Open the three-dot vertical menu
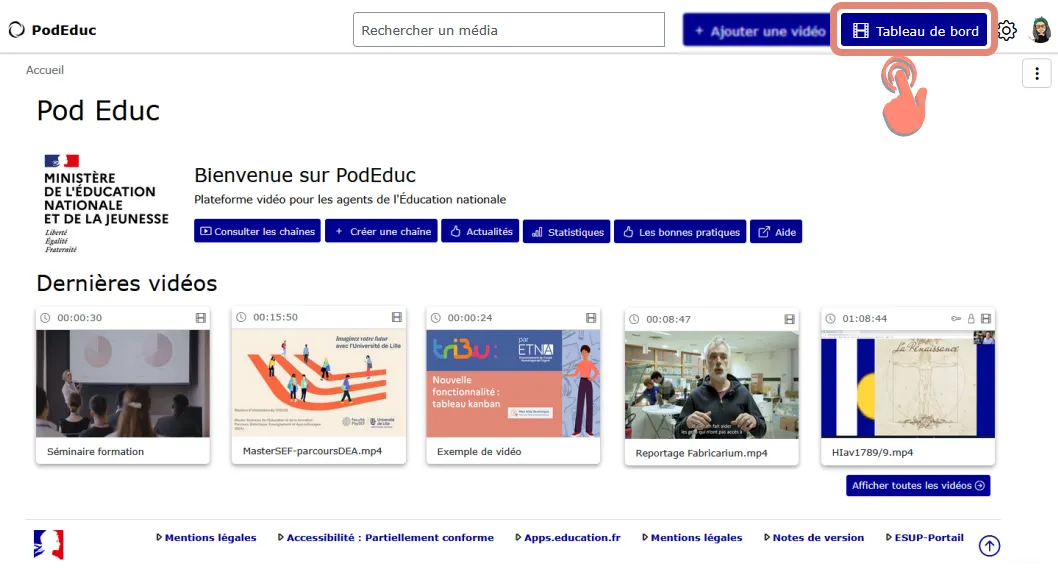1058x570 pixels. [1037, 73]
